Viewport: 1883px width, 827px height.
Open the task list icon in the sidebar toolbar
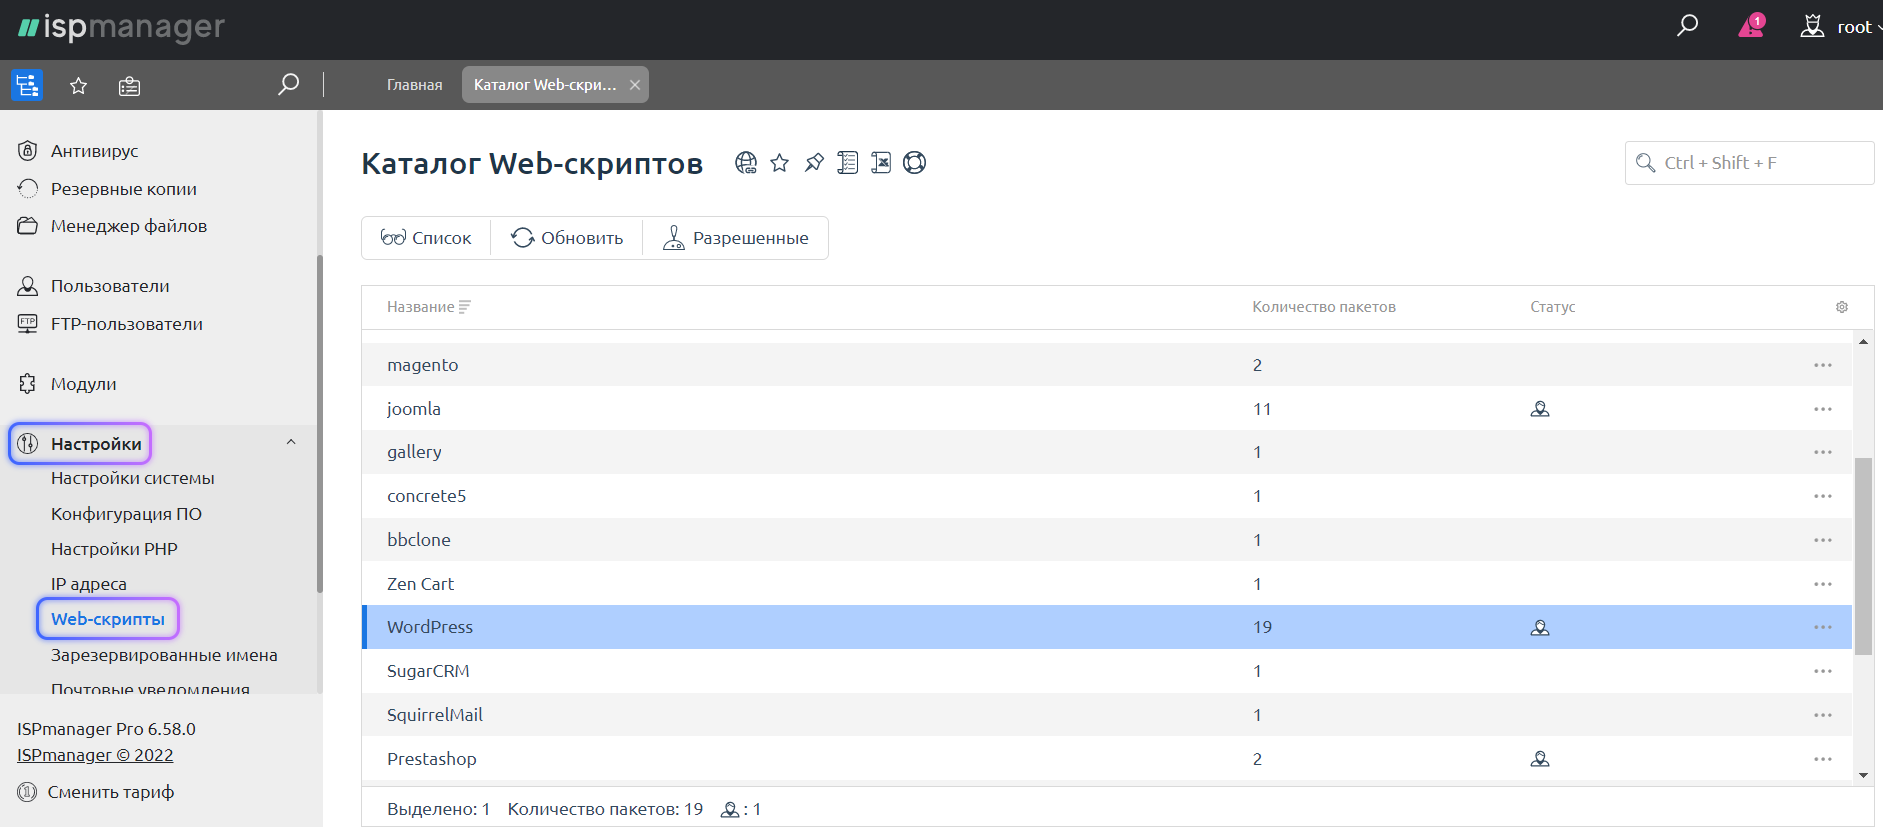pos(129,86)
